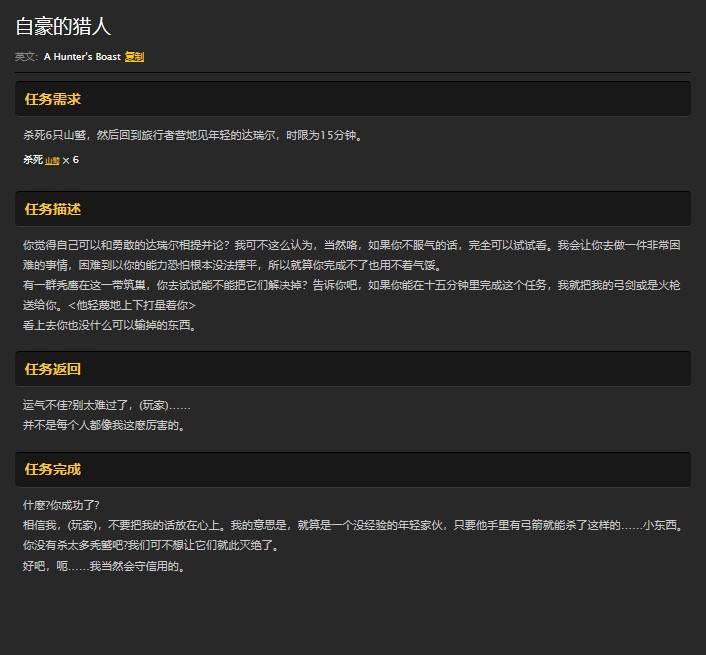
Task: Select the English name A Hunter's Boast
Action: [82, 57]
